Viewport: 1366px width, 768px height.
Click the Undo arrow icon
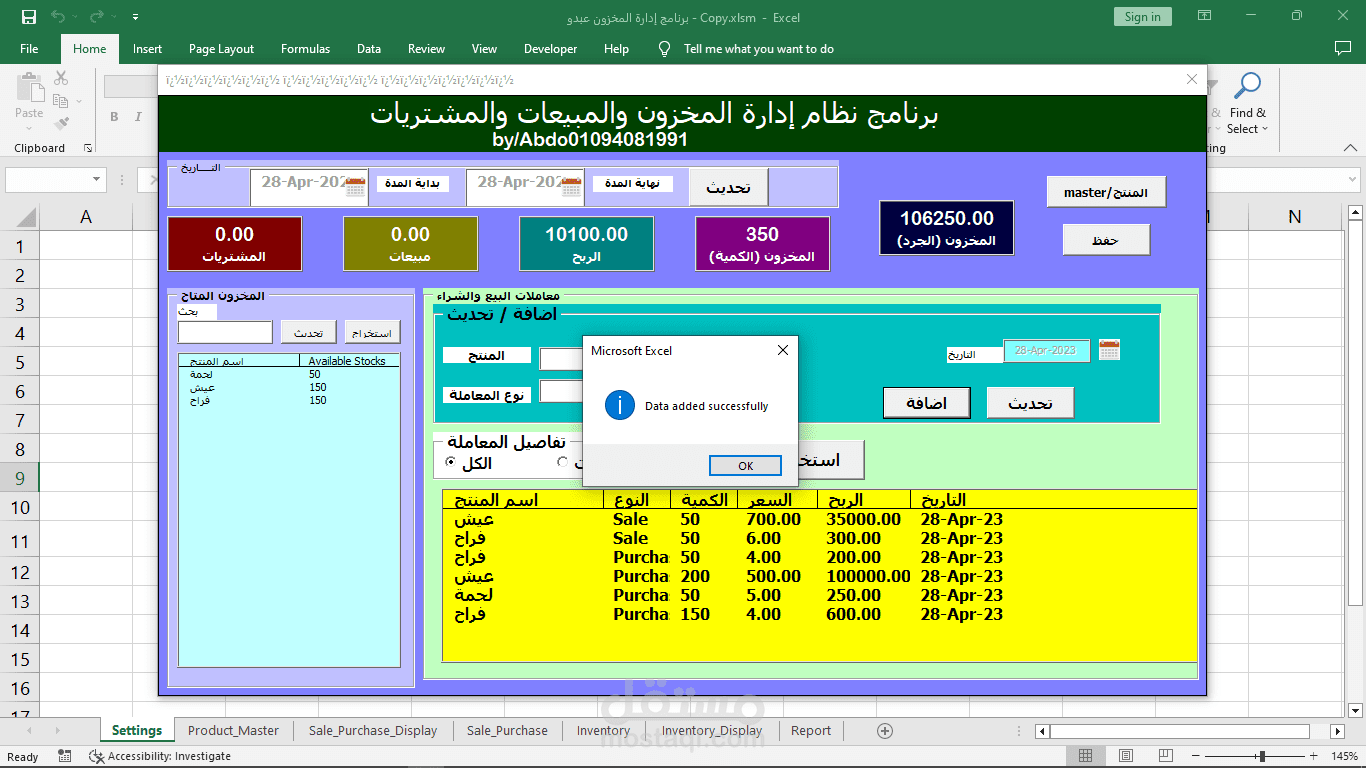pos(58,17)
